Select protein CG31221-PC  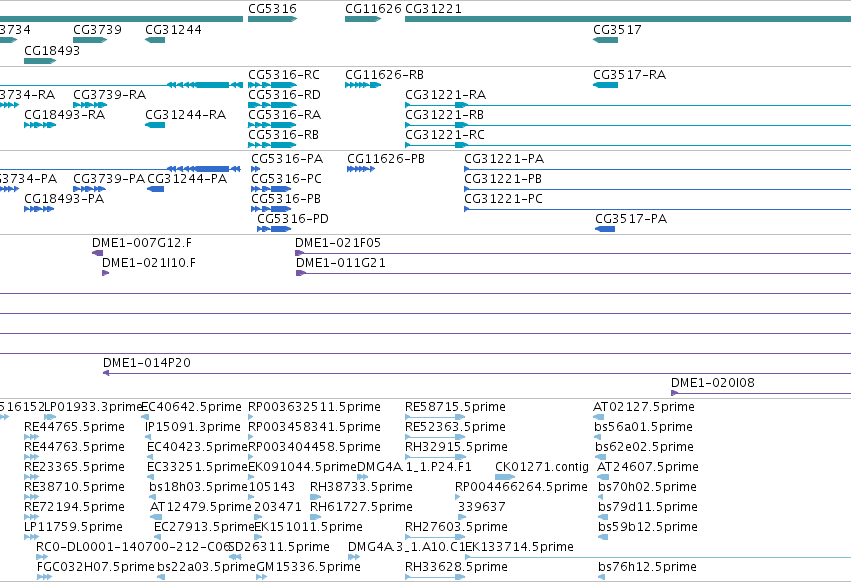click(504, 199)
